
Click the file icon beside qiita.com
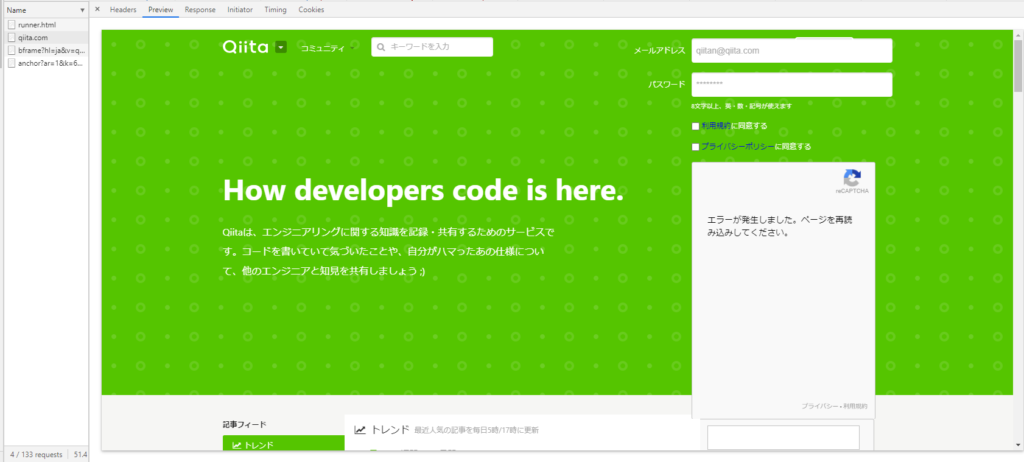[x=11, y=38]
